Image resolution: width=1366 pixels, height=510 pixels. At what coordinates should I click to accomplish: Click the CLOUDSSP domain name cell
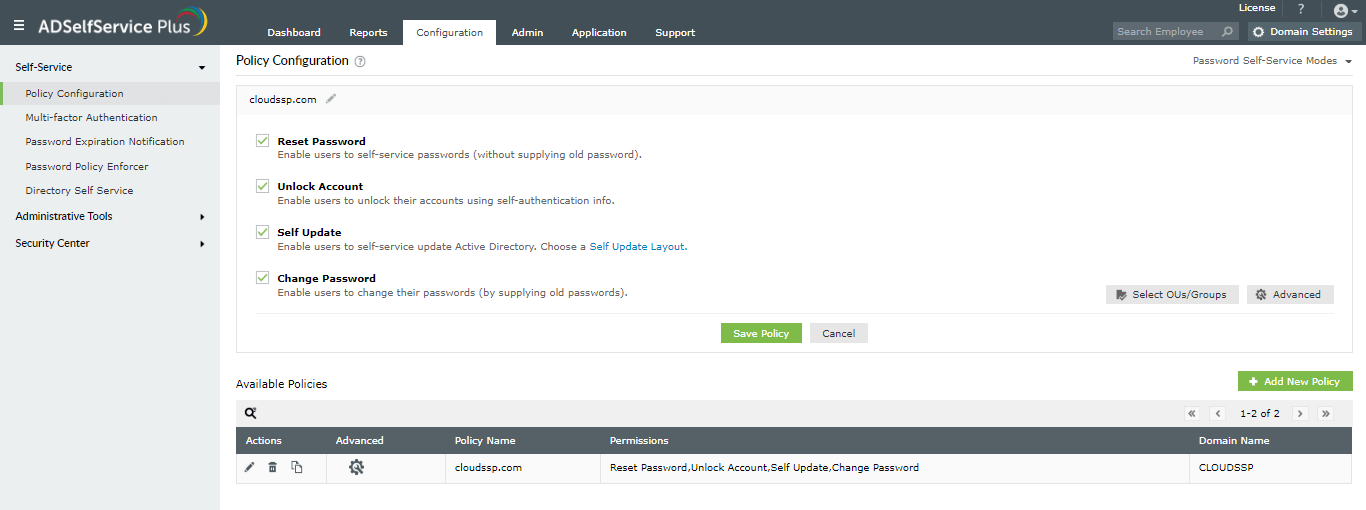click(1224, 467)
